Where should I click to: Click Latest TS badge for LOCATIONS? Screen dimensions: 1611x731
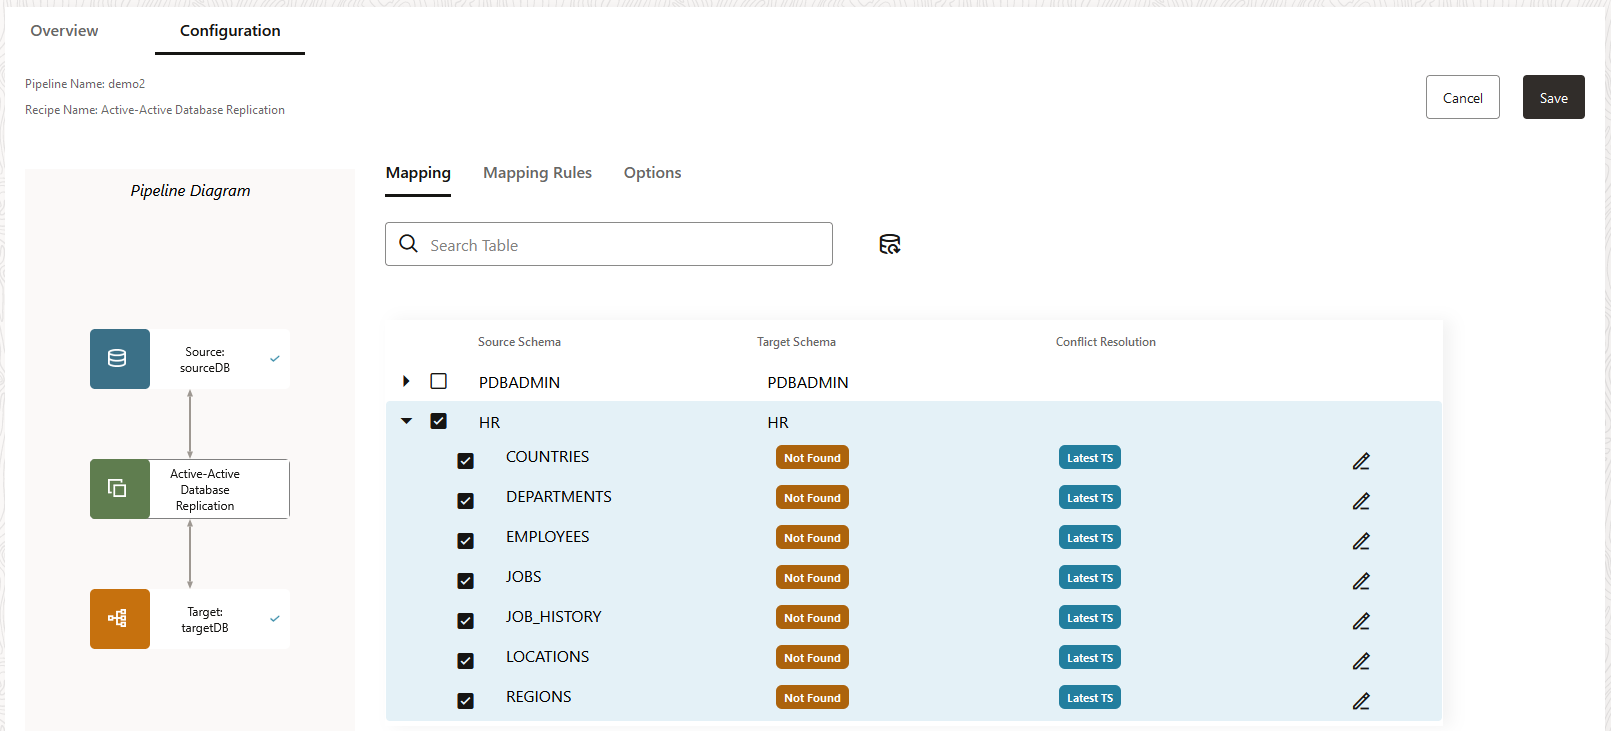[x=1090, y=657]
